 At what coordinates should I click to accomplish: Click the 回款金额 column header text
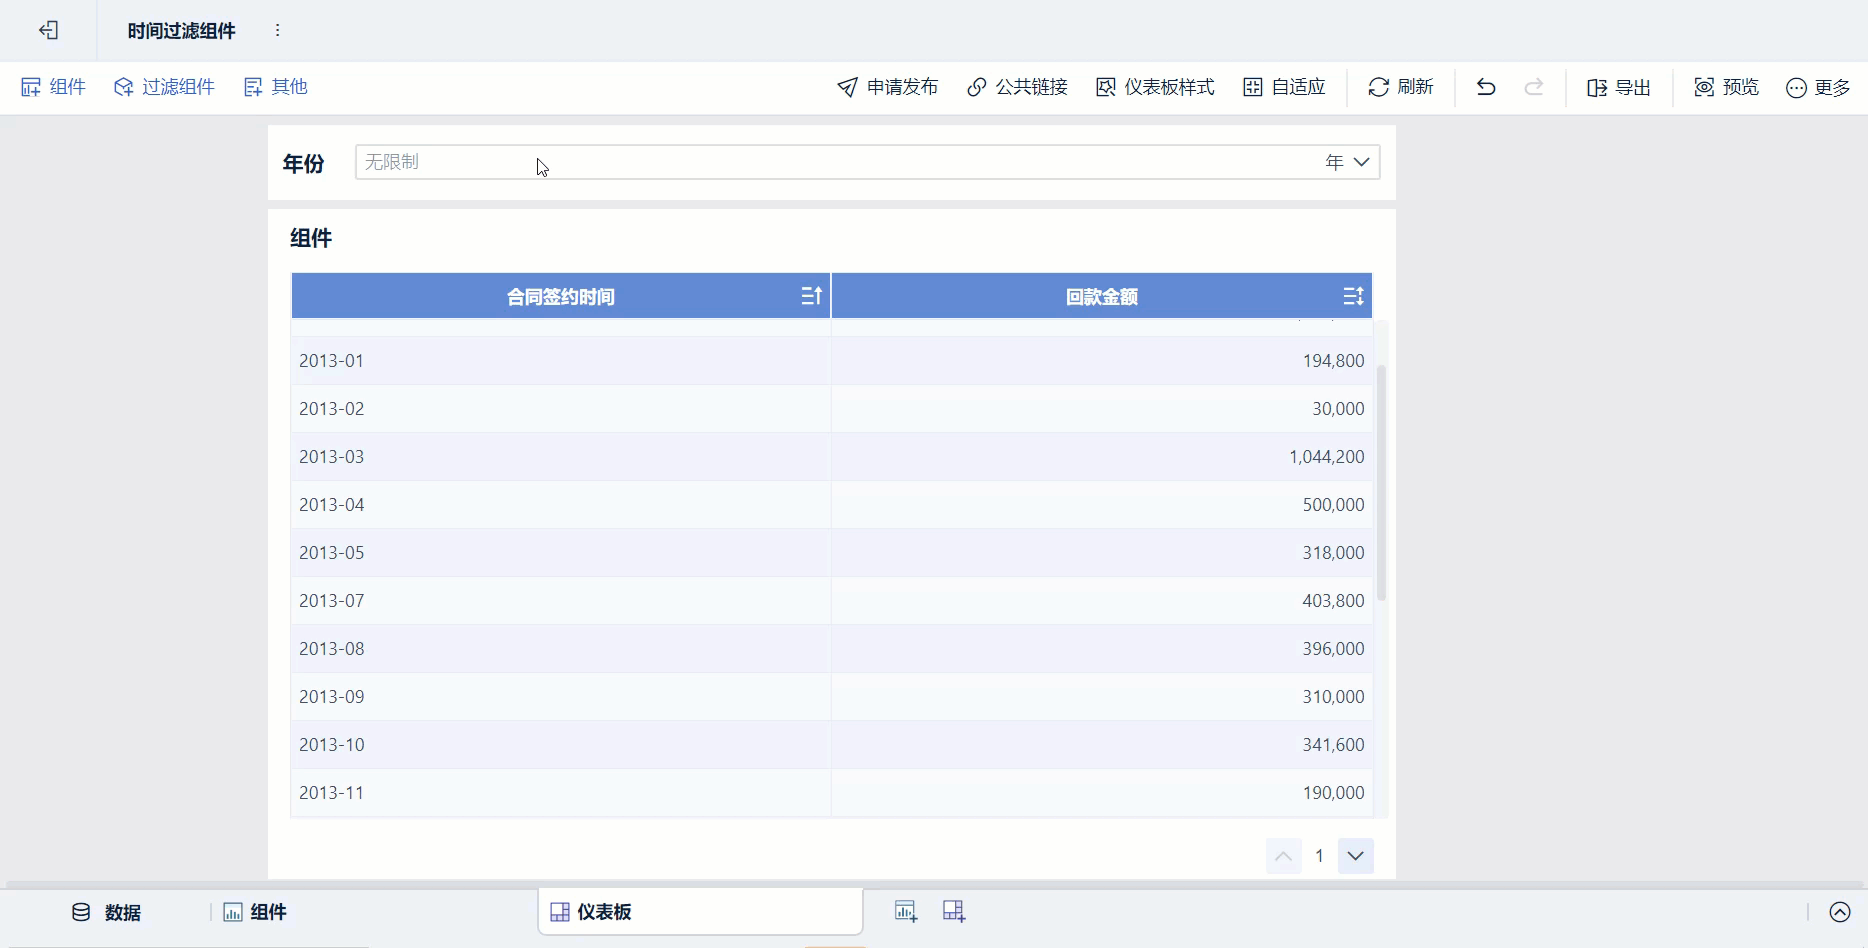[x=1102, y=297]
